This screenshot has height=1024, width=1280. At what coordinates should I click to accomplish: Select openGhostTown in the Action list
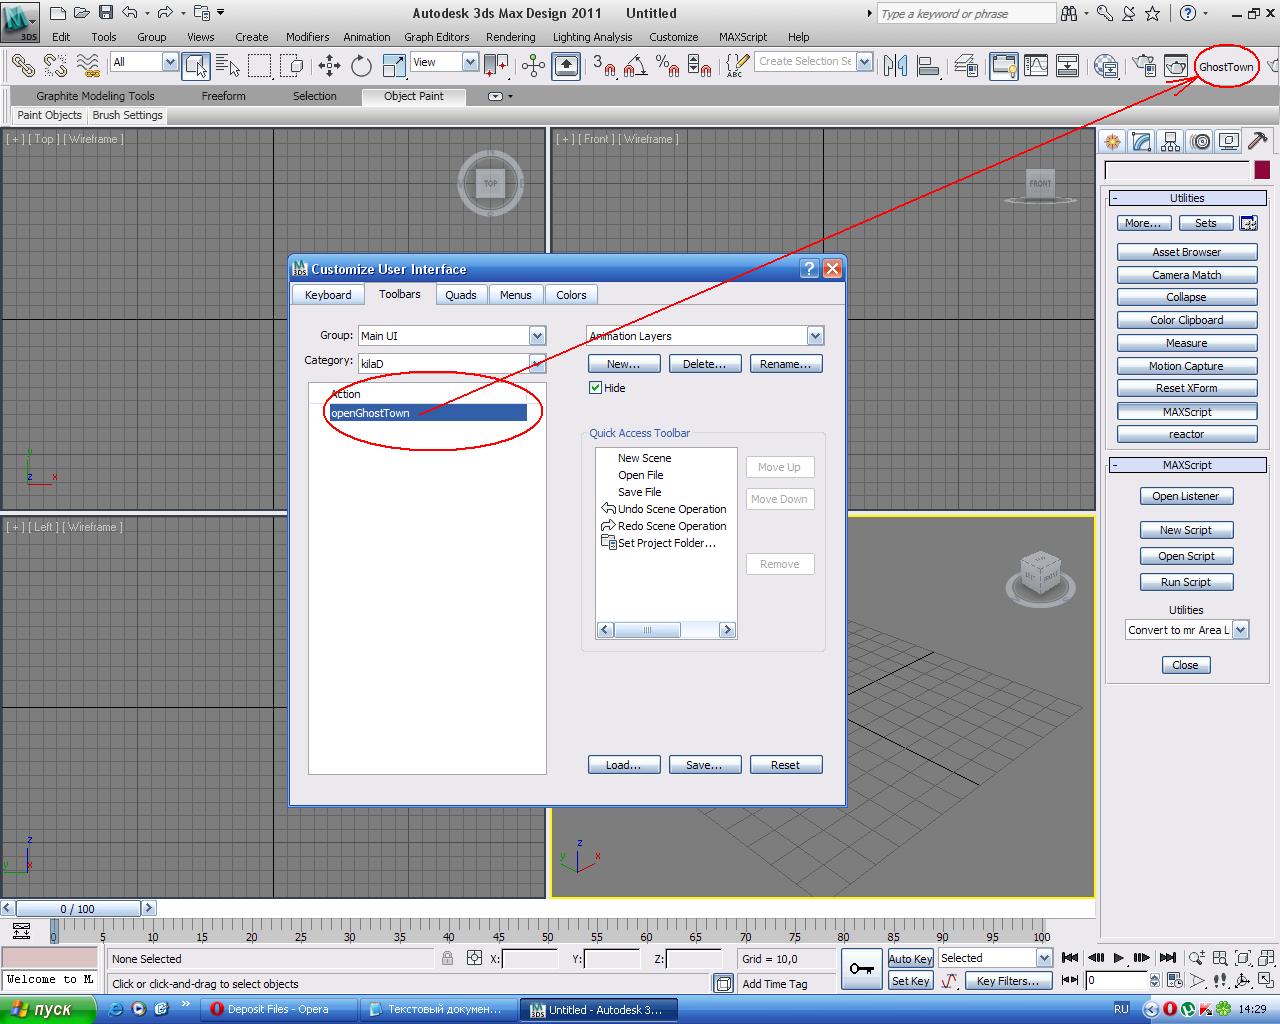coord(427,413)
